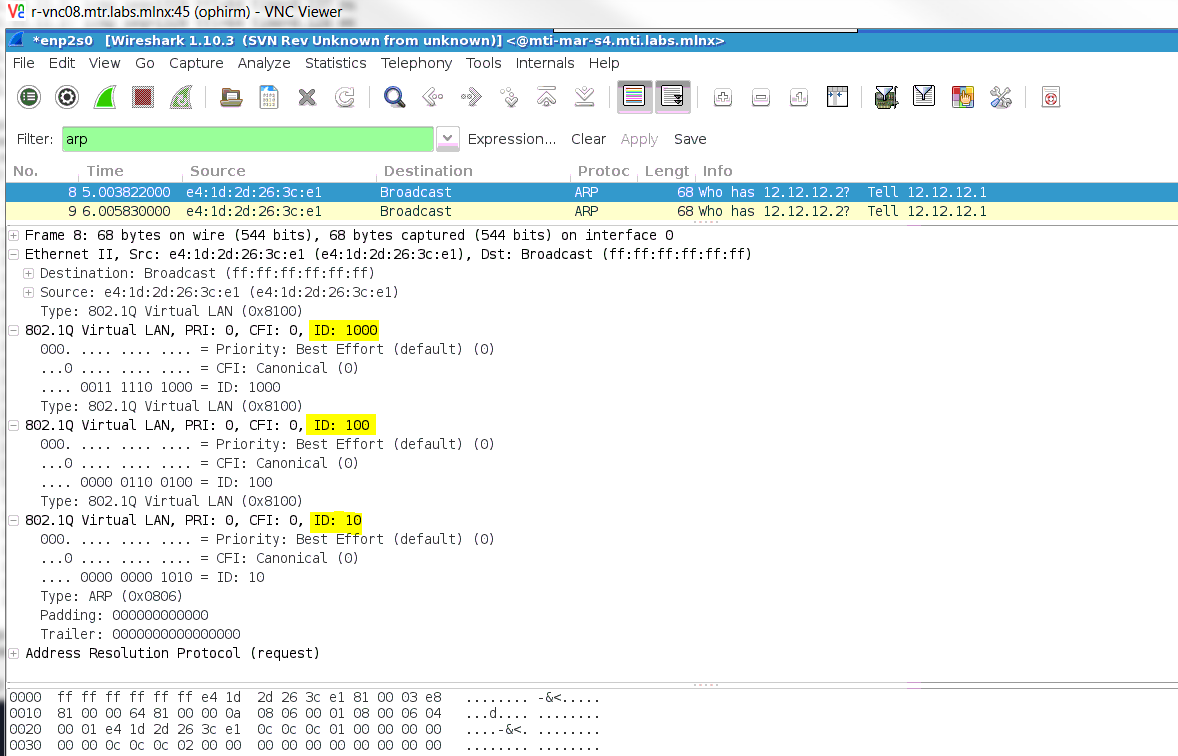The image size is (1178, 756).
Task: Open the filter history dropdown arrow
Action: 446,138
